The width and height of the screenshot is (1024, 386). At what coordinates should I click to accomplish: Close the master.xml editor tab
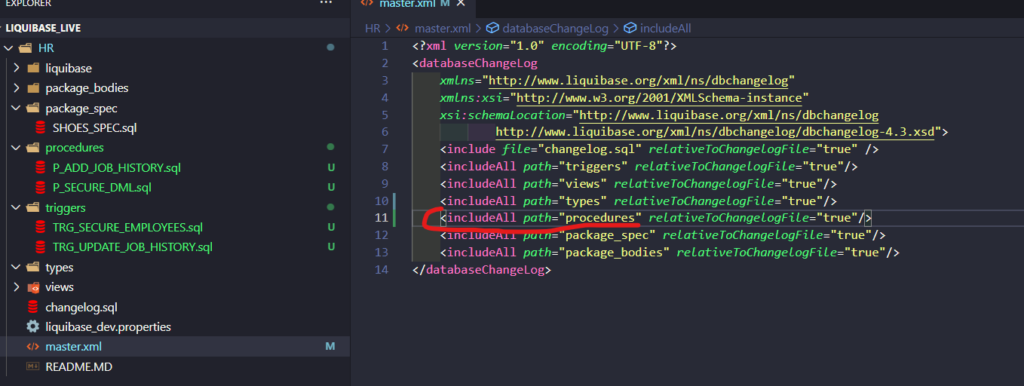point(460,4)
